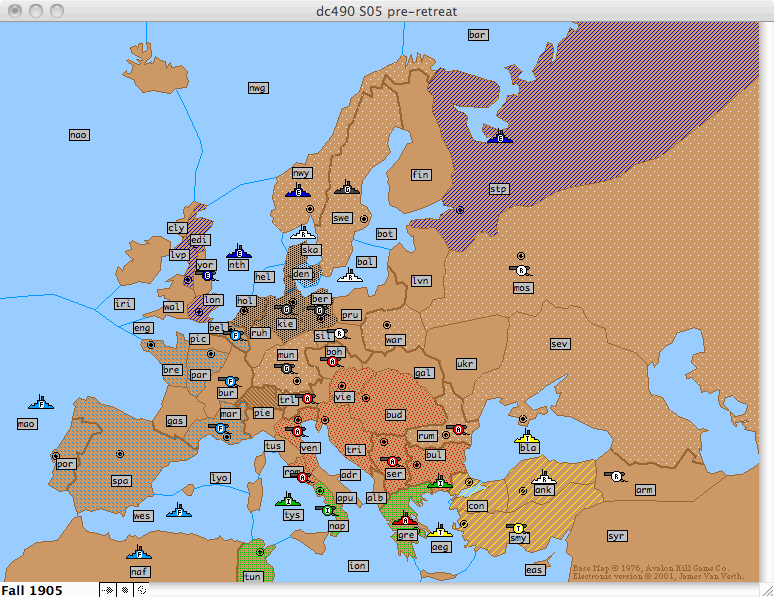Click the second dotted button in status bar

coord(124,590)
